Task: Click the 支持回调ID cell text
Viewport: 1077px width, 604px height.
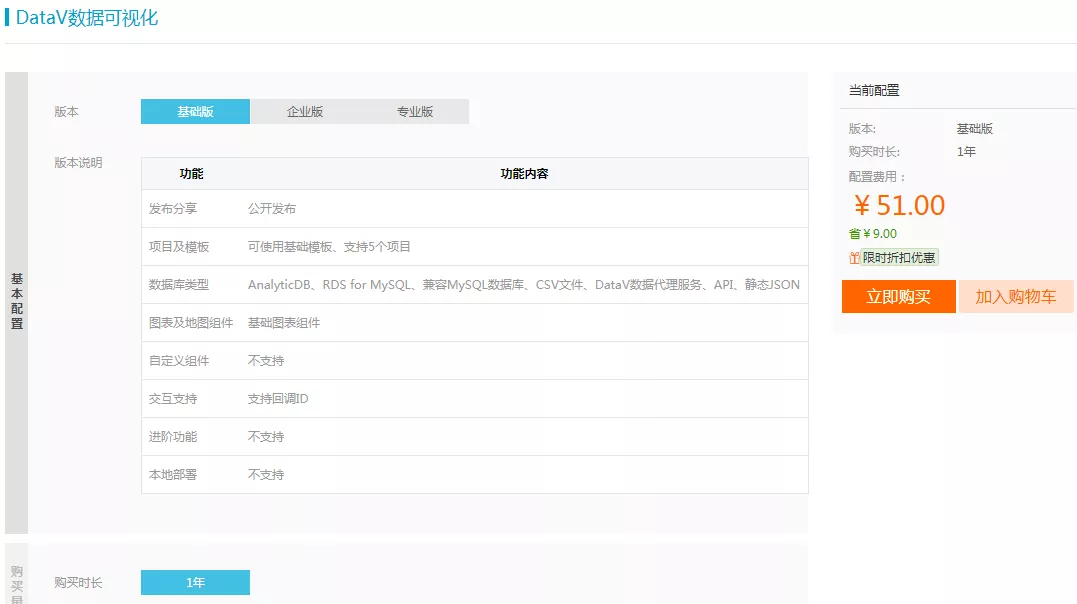Action: click(x=277, y=399)
